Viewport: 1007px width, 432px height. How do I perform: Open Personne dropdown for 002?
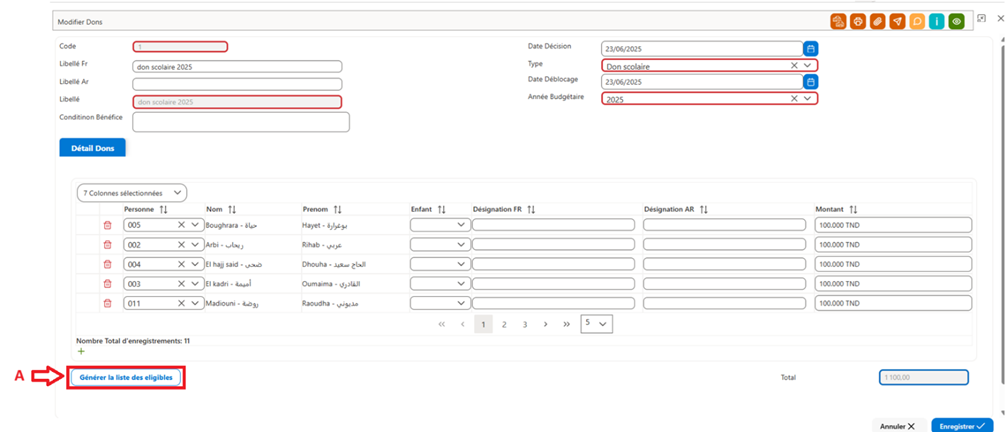195,245
